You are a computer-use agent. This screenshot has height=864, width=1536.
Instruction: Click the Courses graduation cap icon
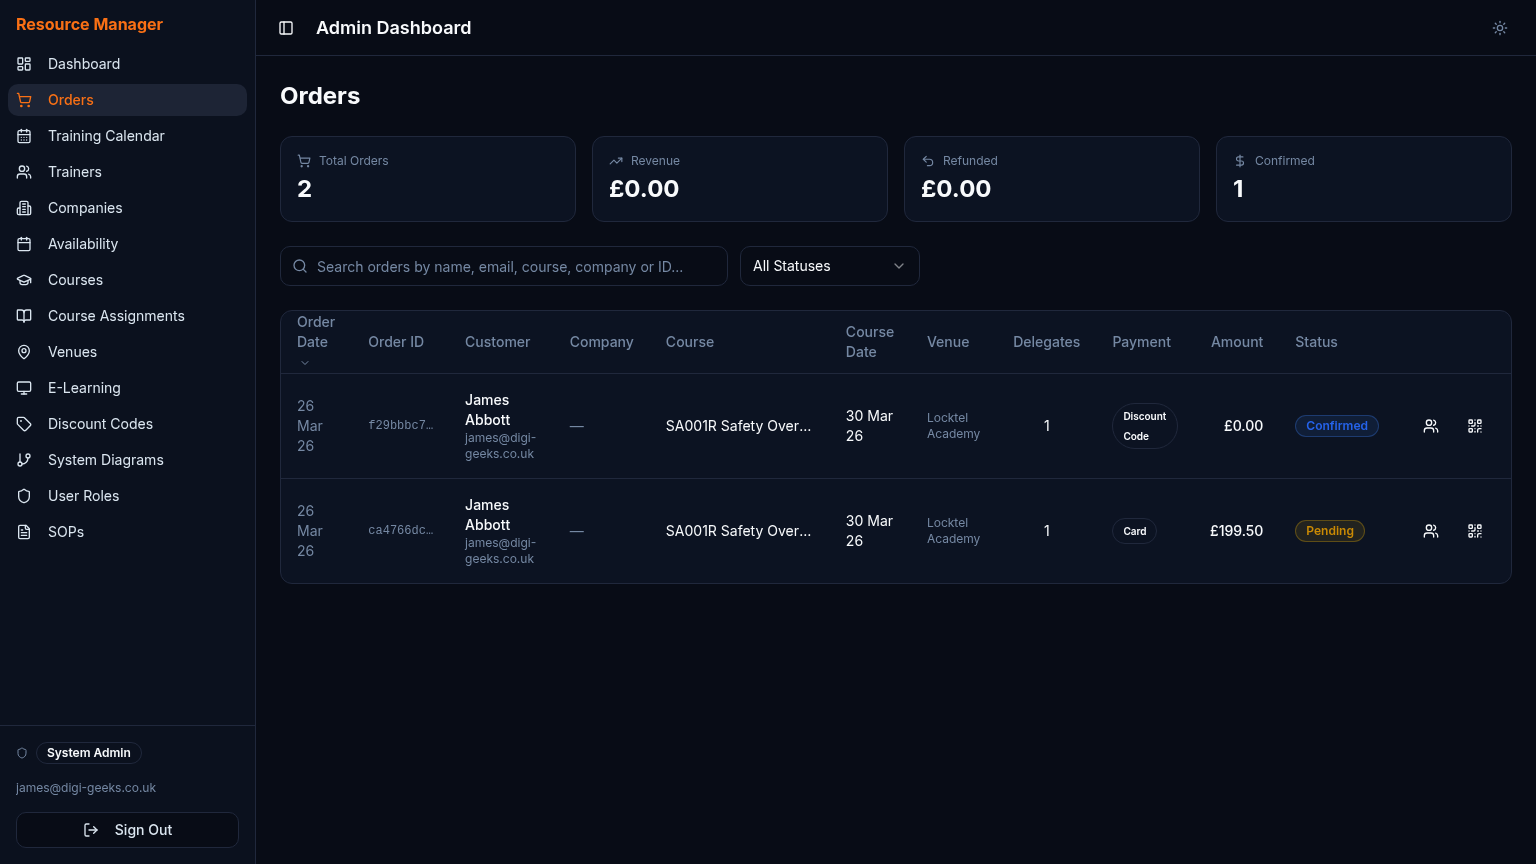(x=24, y=280)
